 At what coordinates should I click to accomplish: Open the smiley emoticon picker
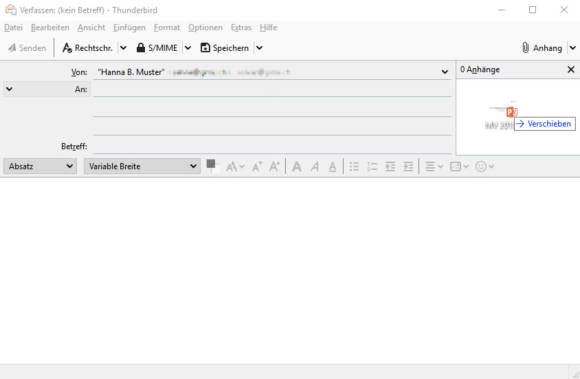(x=484, y=167)
